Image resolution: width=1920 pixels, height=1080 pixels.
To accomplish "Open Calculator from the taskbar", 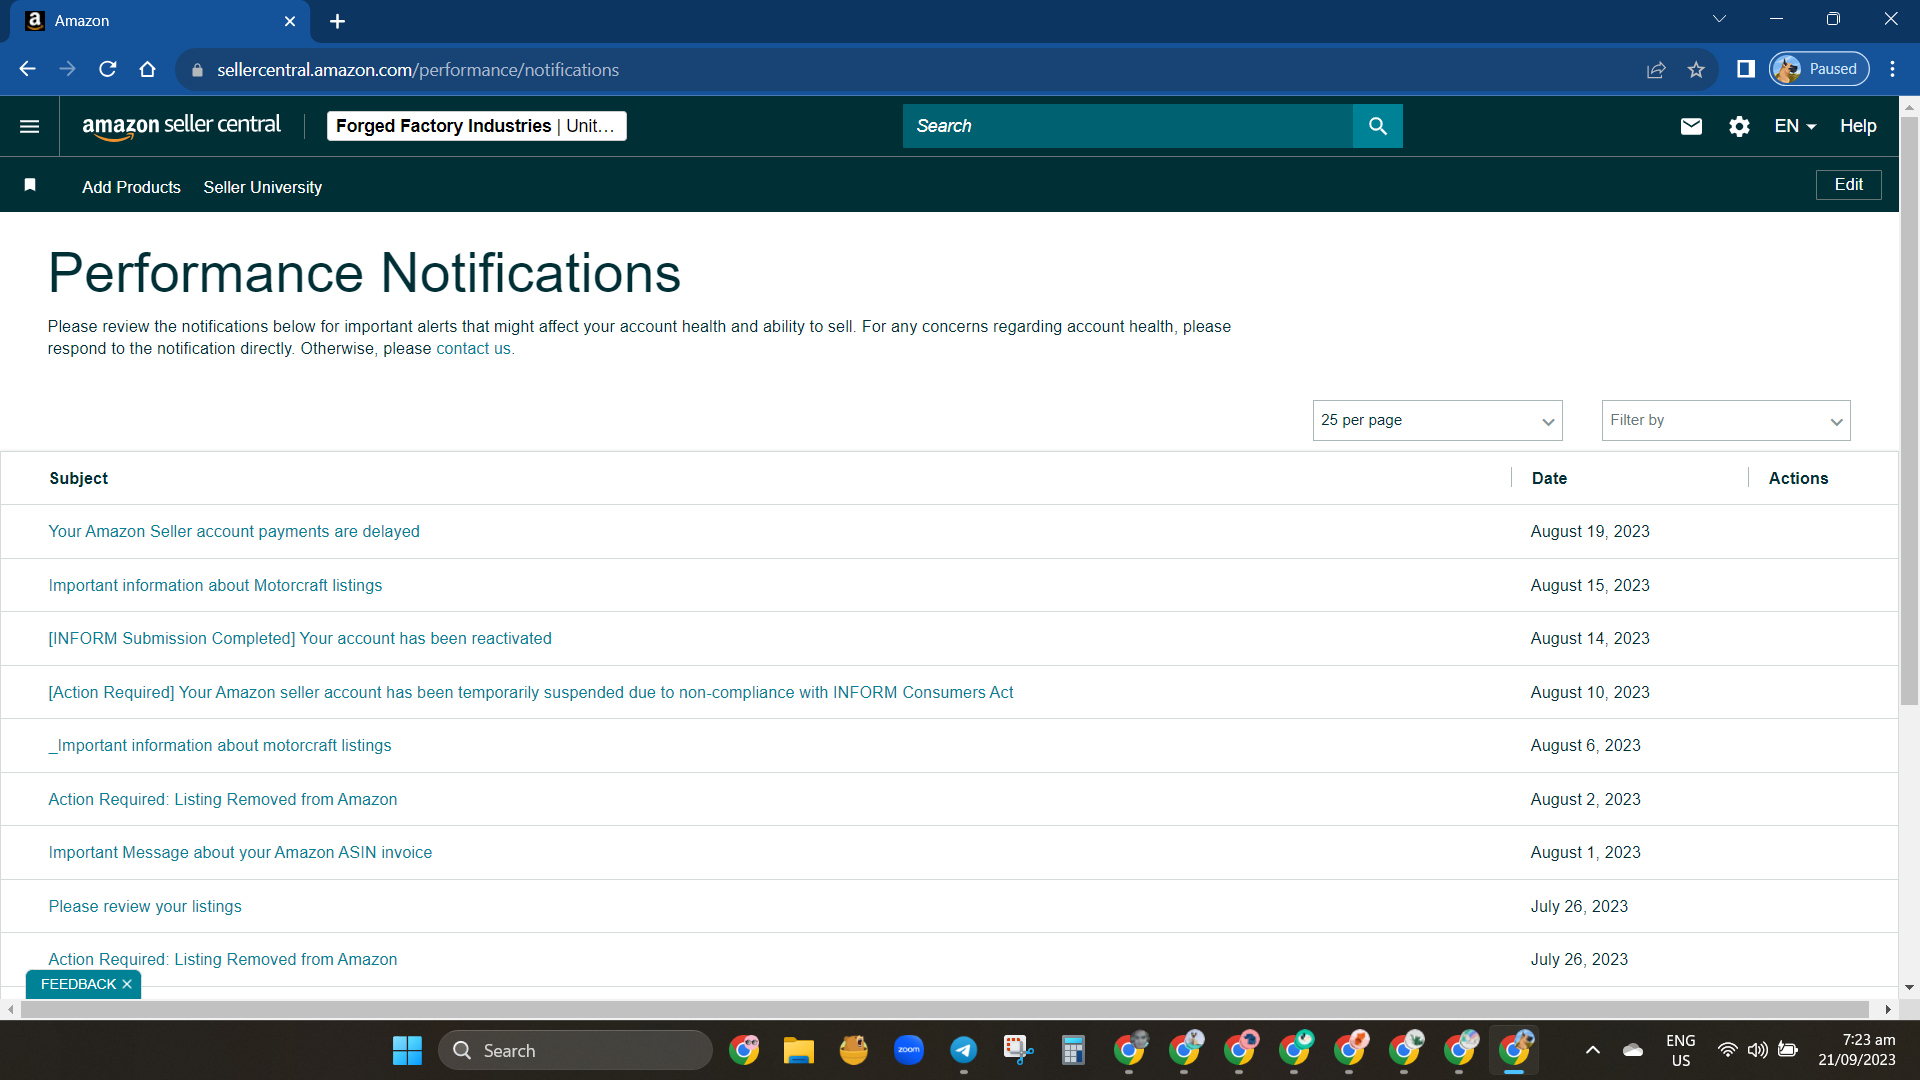I will 1073,1050.
